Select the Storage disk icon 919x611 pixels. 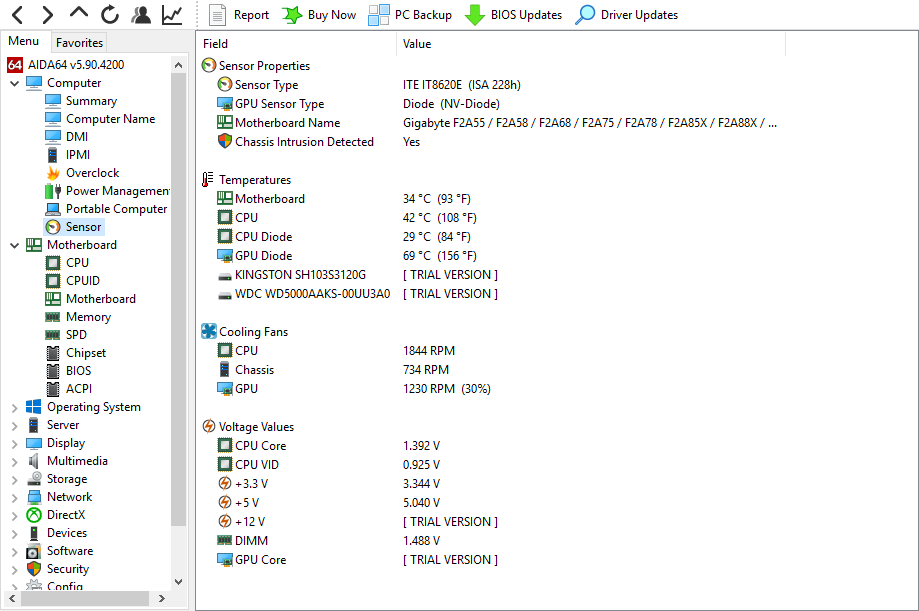point(33,479)
